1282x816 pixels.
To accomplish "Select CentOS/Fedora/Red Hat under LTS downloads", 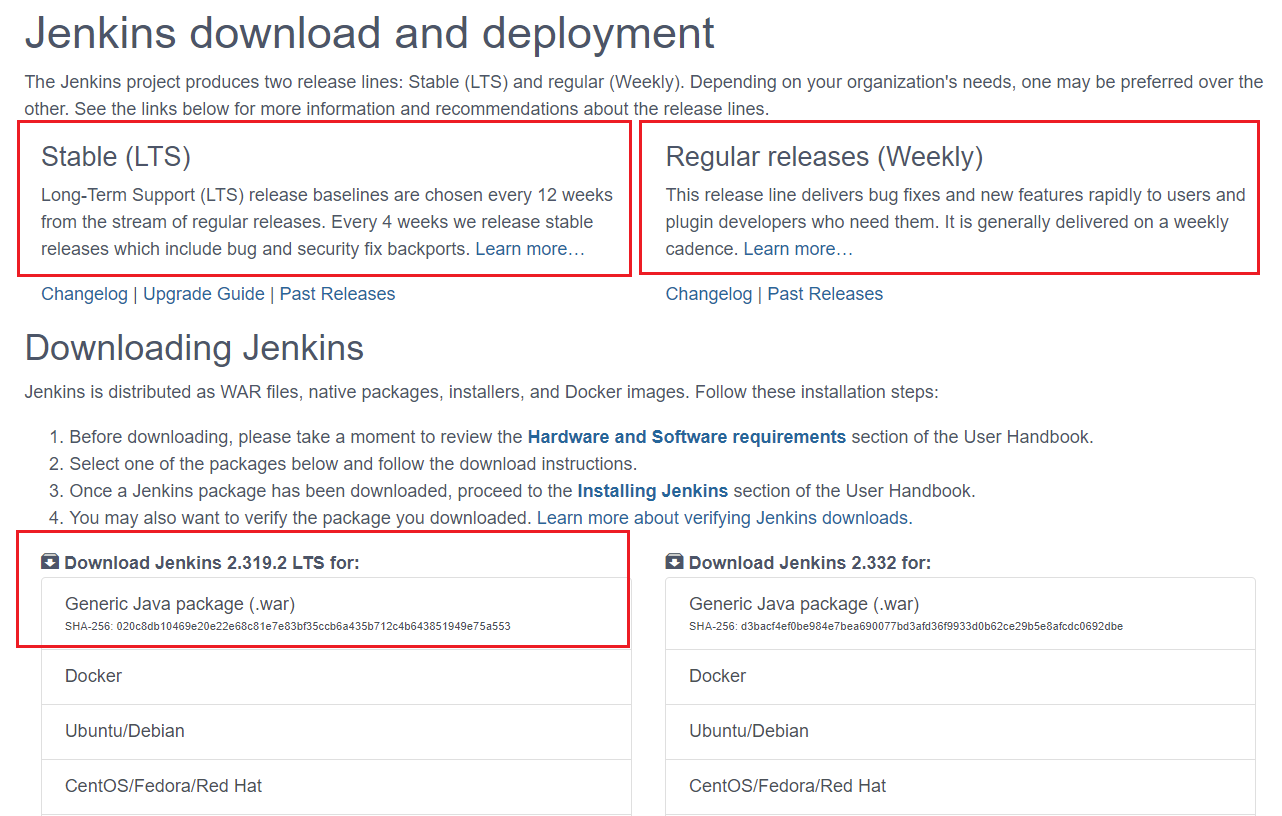I will click(336, 786).
